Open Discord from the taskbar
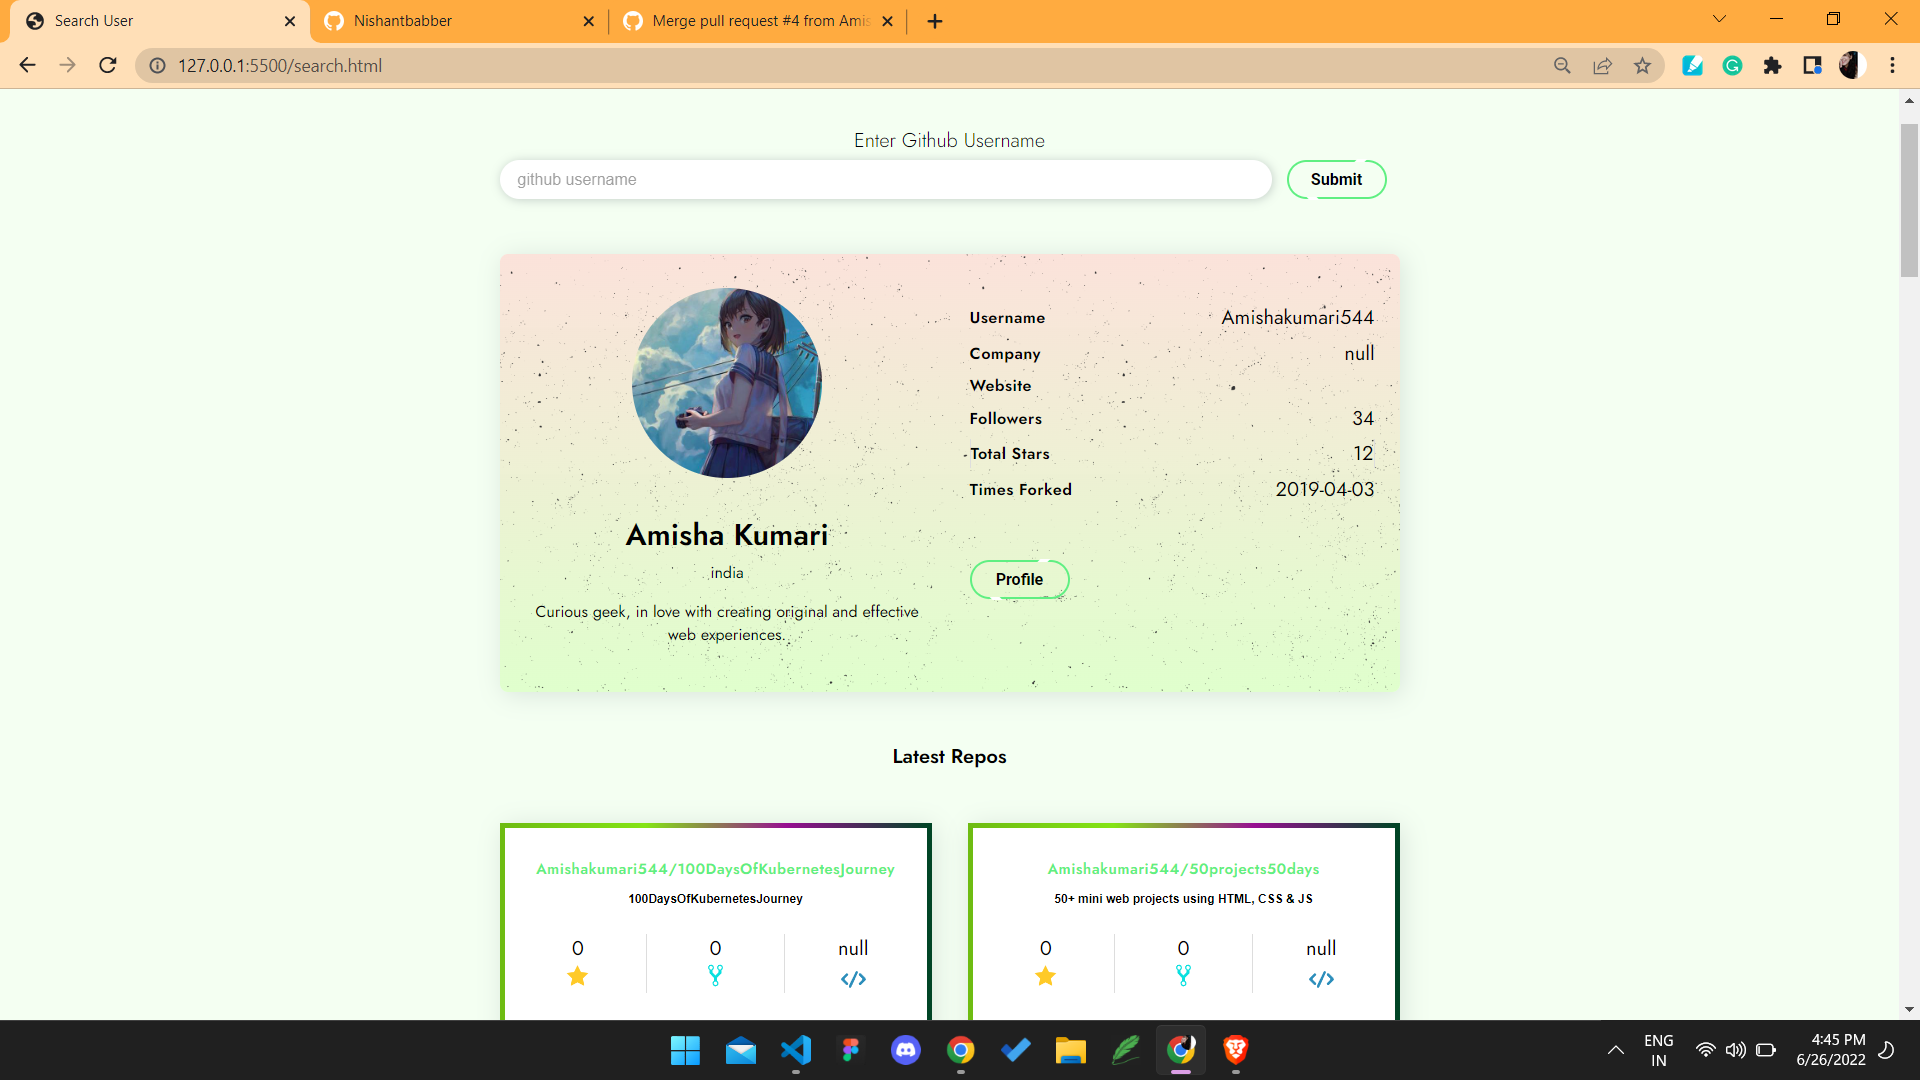Viewport: 1920px width, 1080px height. click(906, 1050)
